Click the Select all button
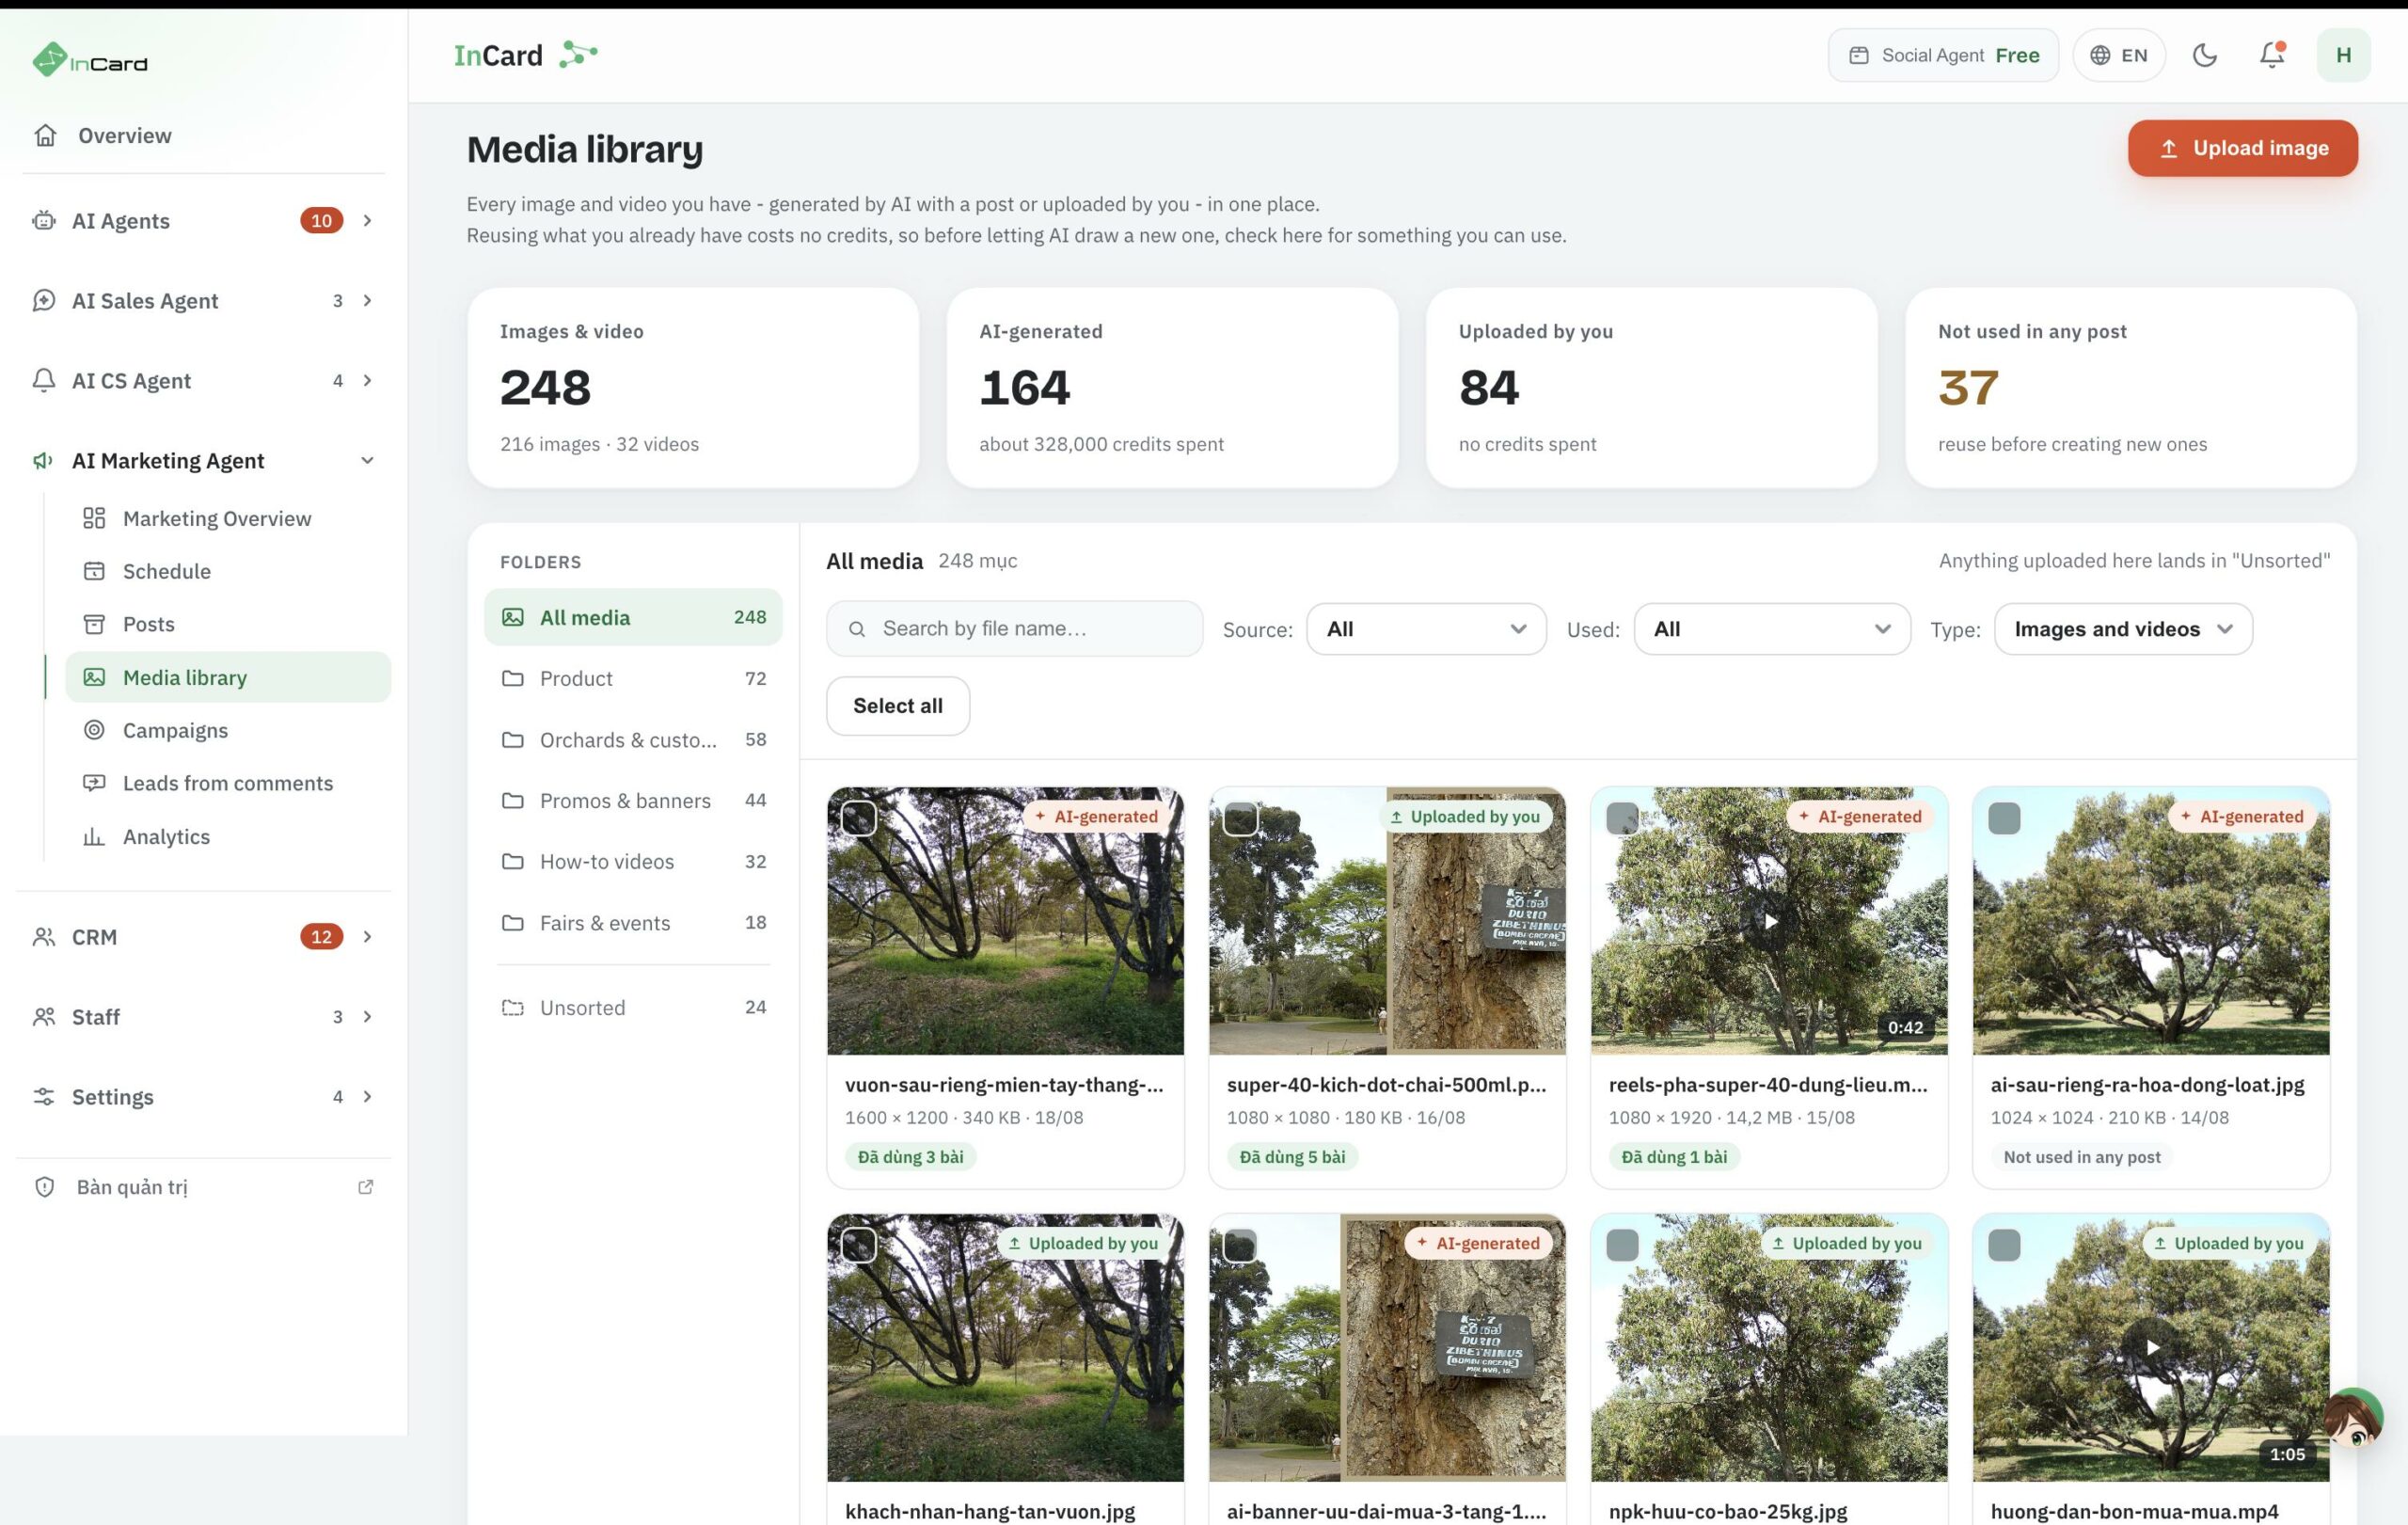The width and height of the screenshot is (2408, 1525). pyautogui.click(x=897, y=706)
